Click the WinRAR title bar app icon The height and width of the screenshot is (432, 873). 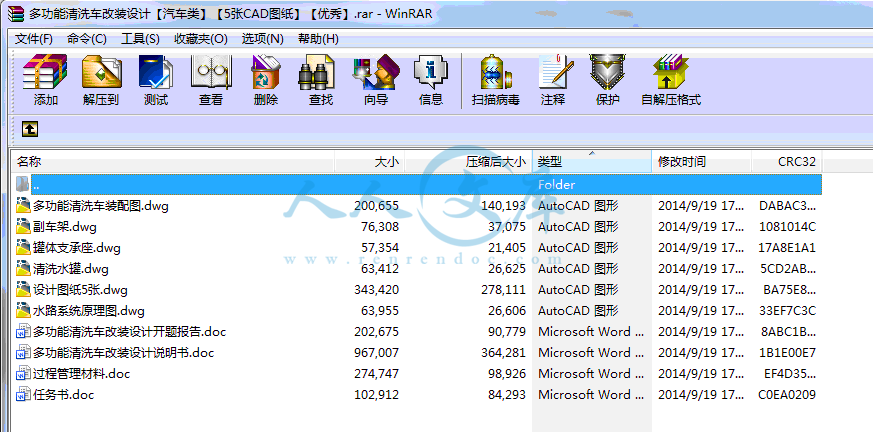pyautogui.click(x=16, y=13)
